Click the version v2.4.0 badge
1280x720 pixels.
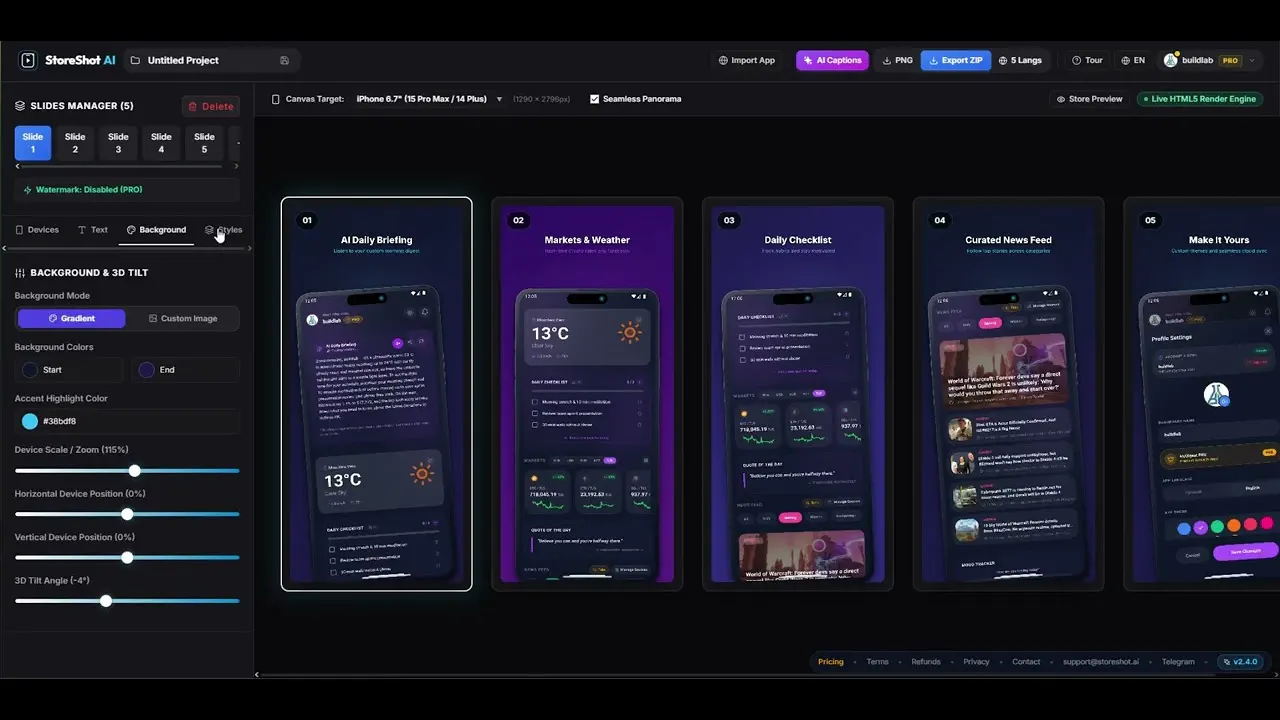(x=1240, y=661)
